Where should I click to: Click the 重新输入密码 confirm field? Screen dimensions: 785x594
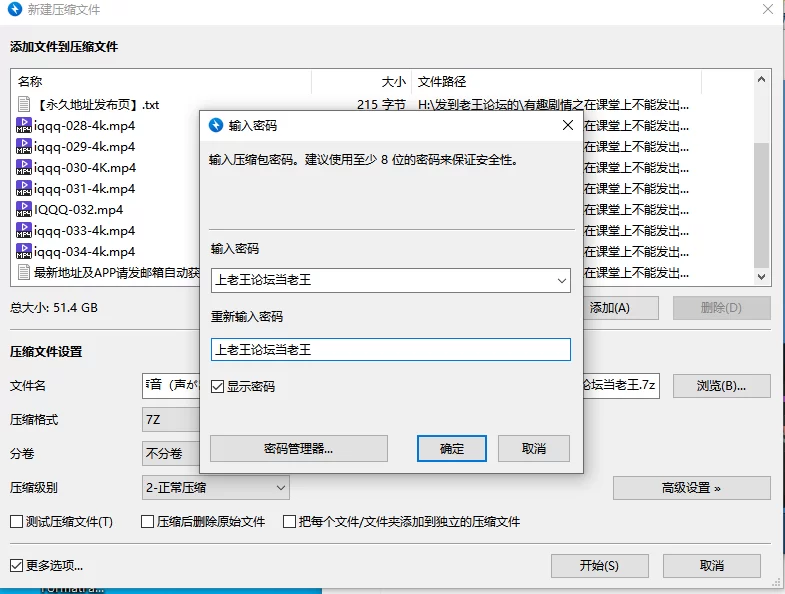[390, 350]
